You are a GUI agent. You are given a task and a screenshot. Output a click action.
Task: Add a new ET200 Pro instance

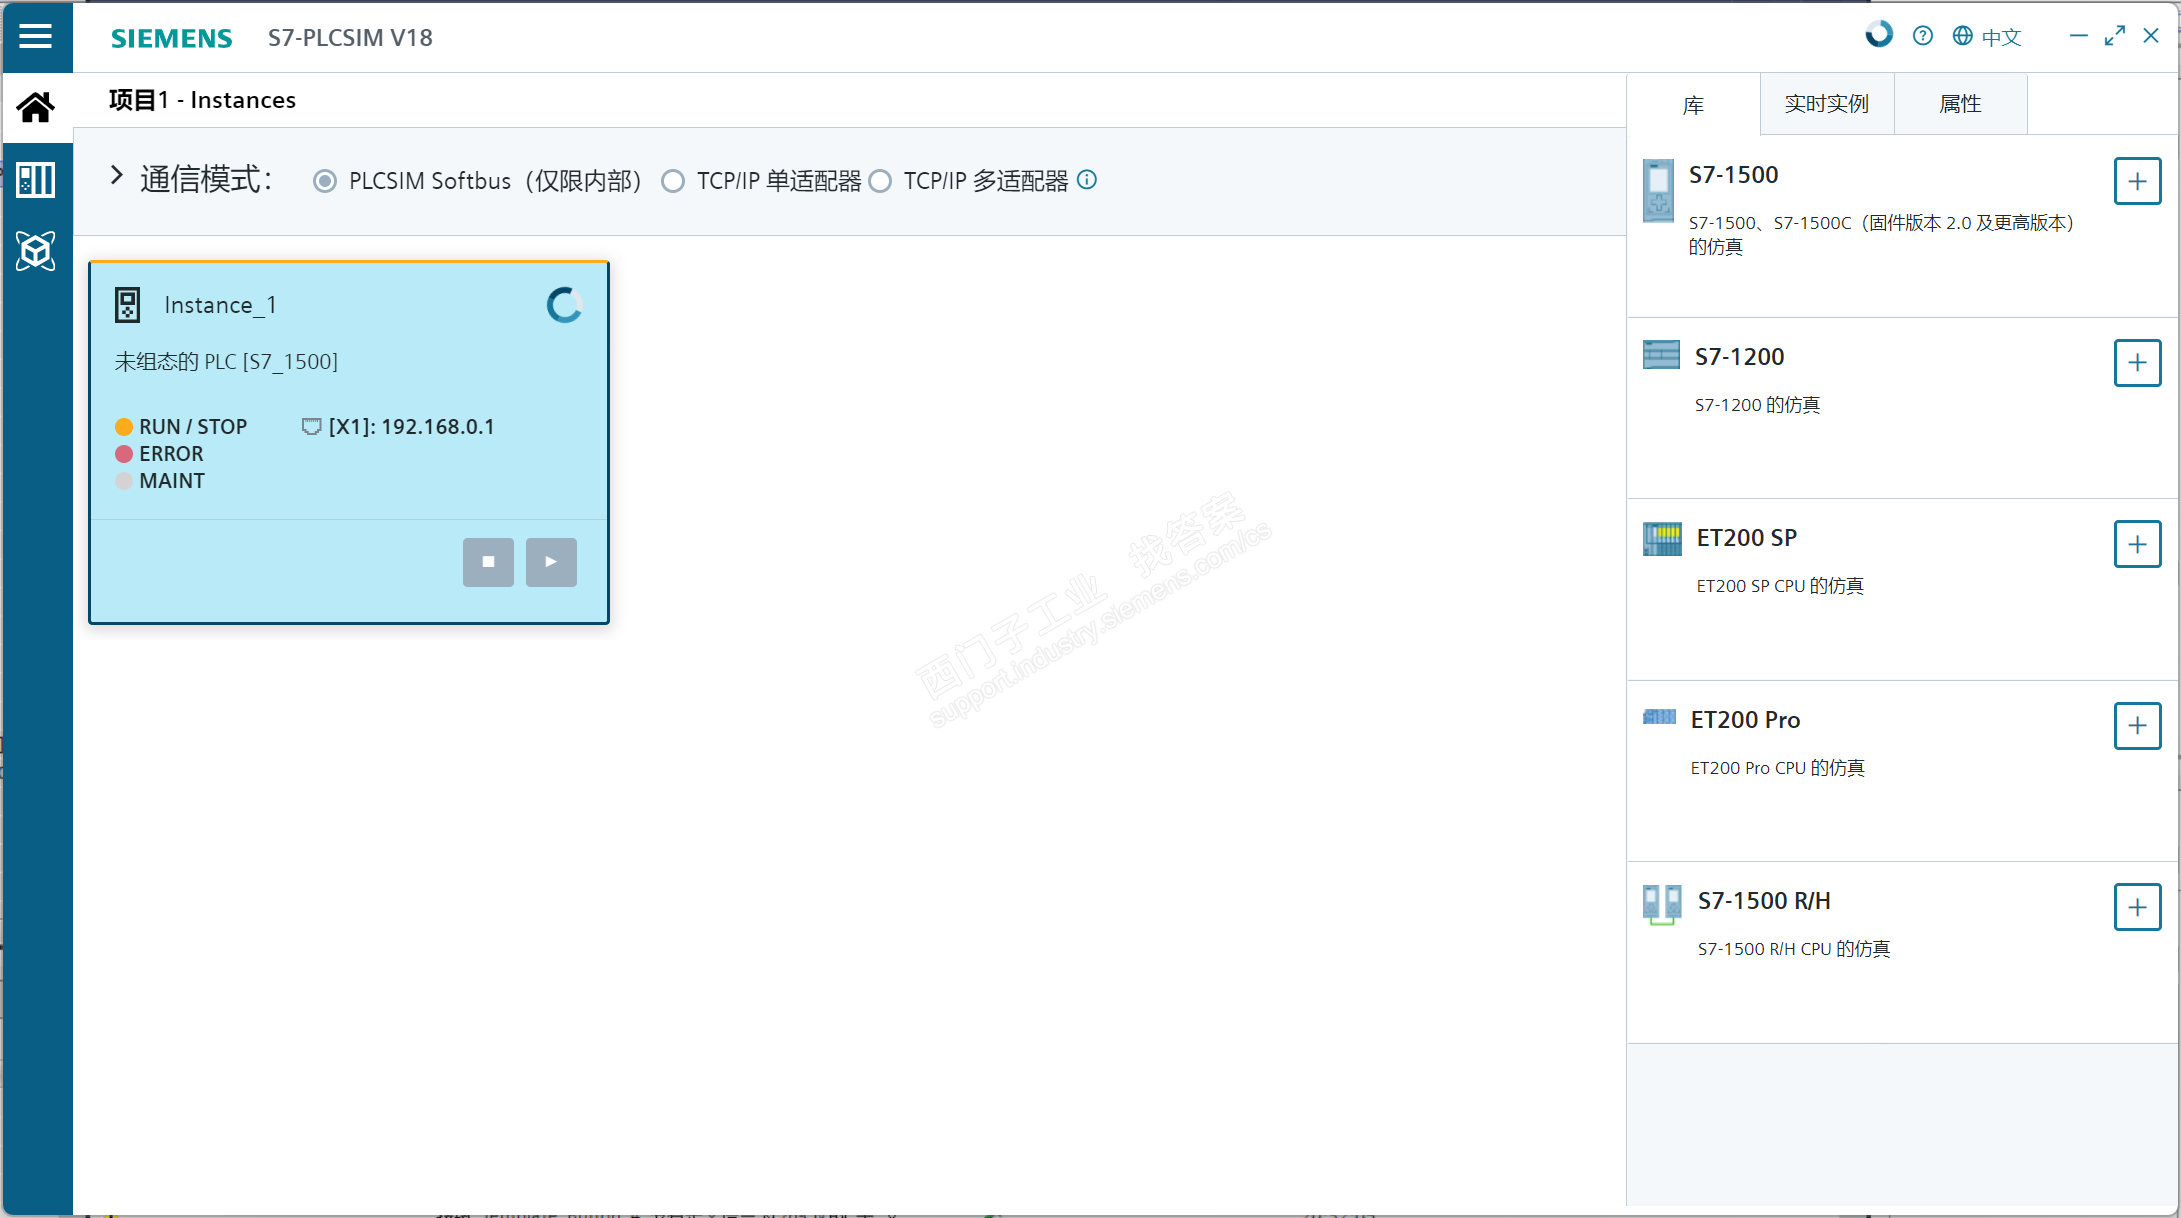[x=2137, y=726]
